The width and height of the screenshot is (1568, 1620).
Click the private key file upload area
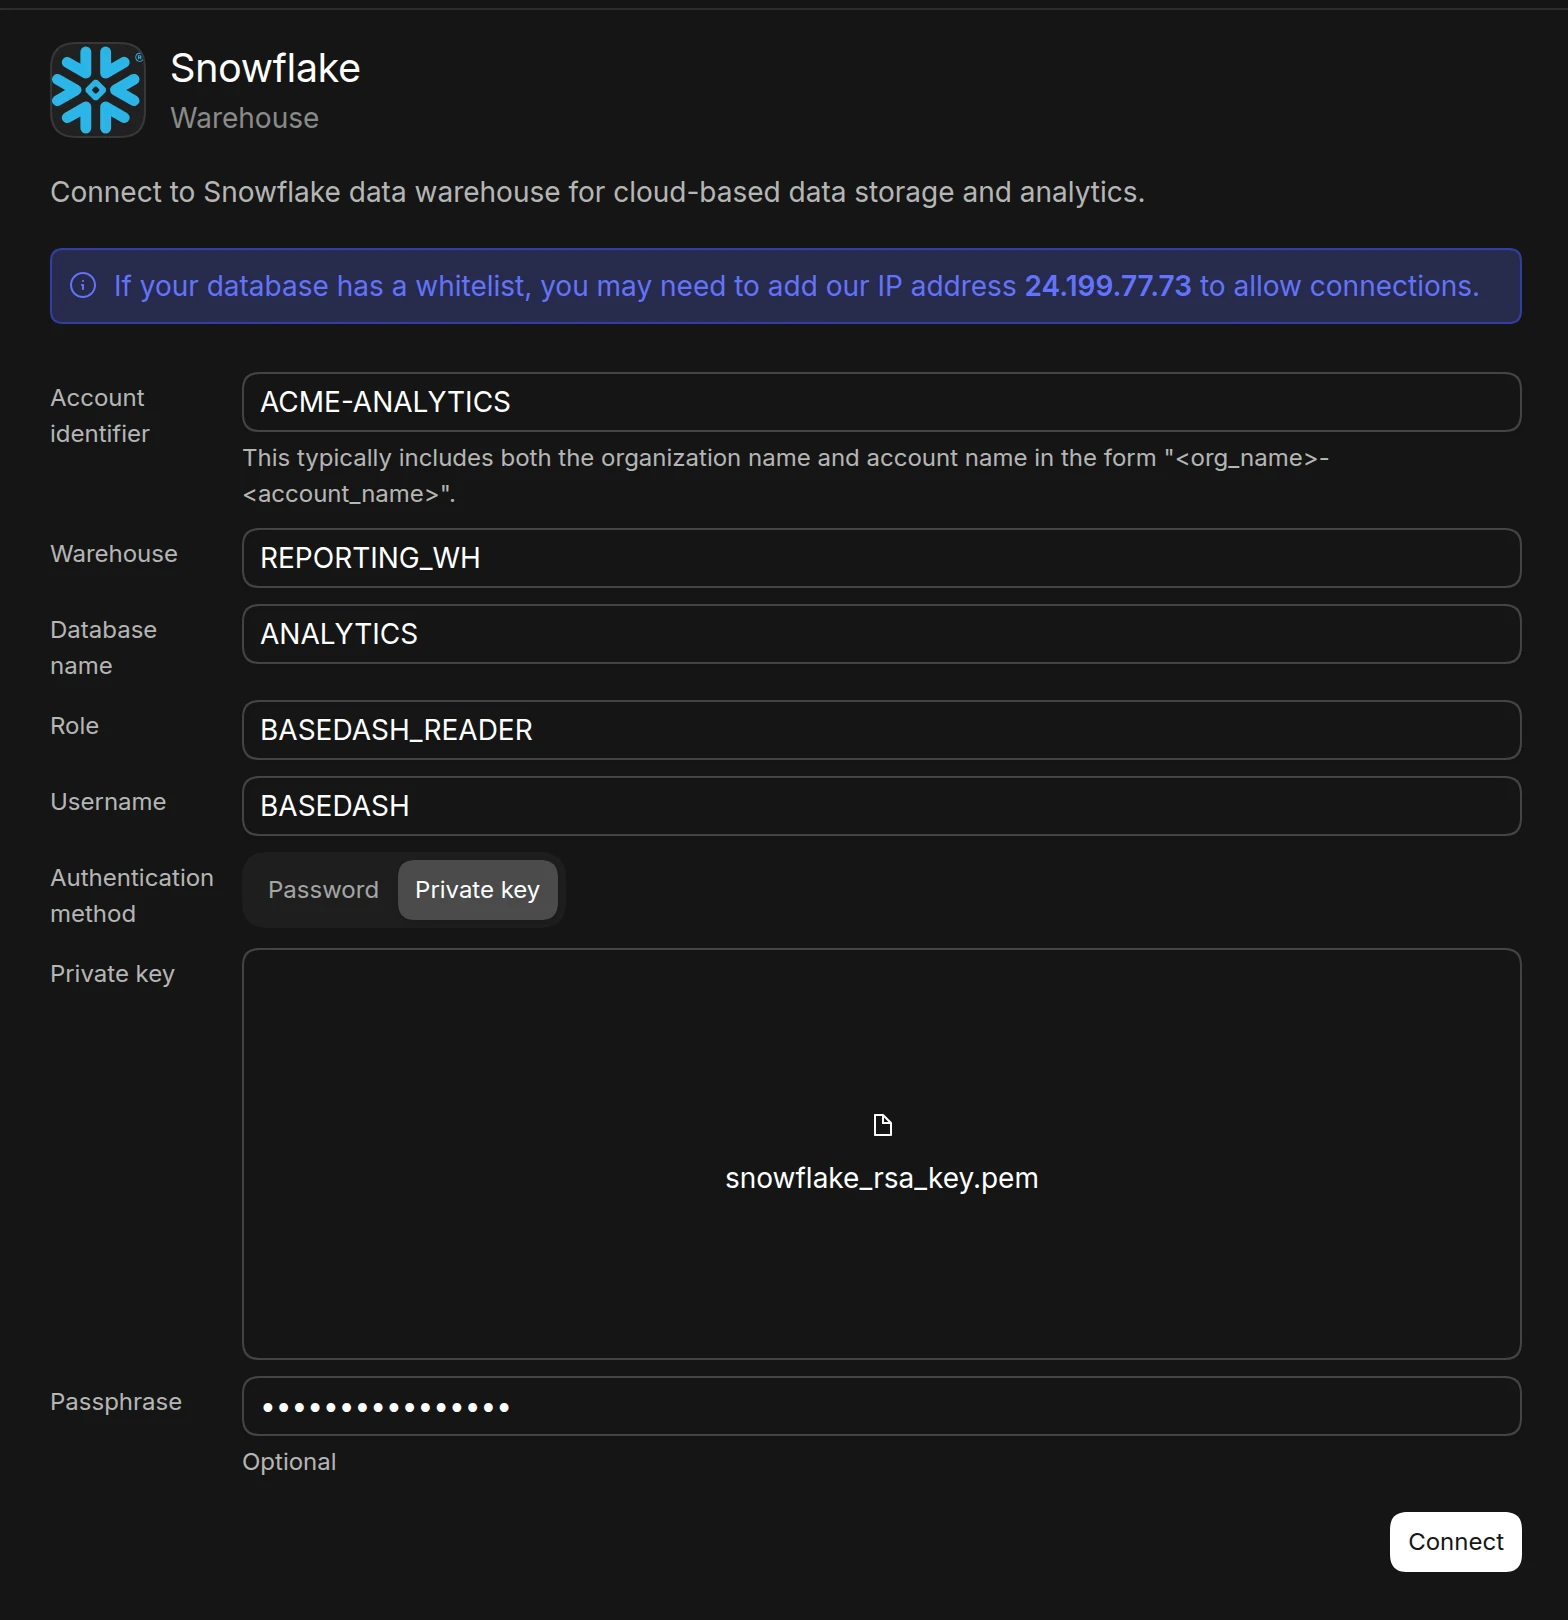click(881, 1154)
